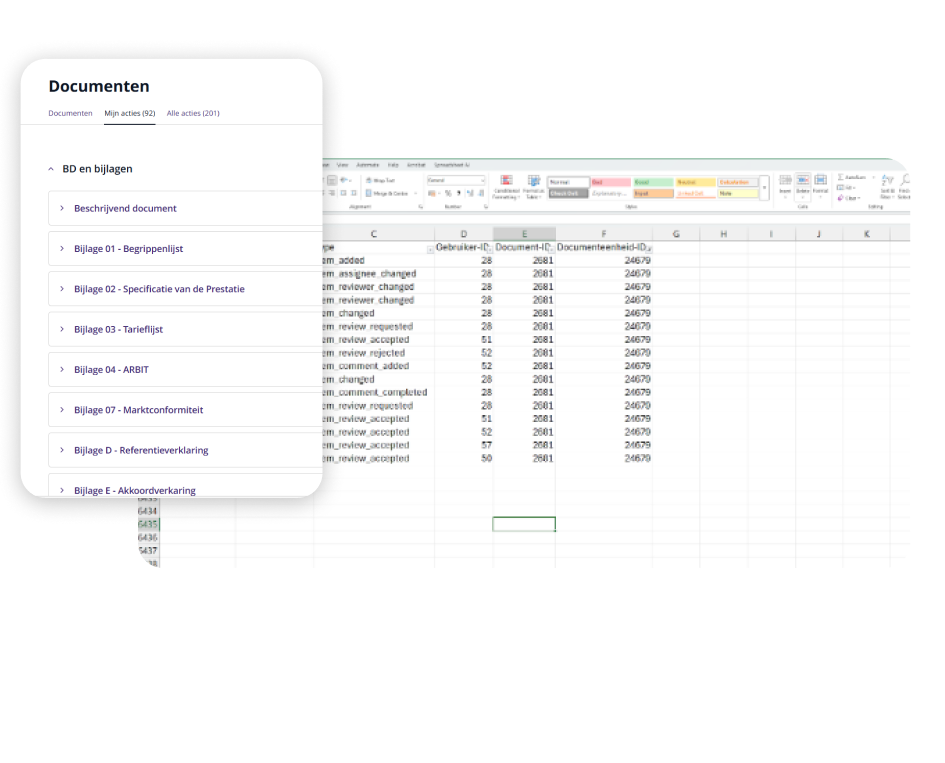
Task: Switch to Mijn acties (92) tab
Action: pyautogui.click(x=130, y=113)
